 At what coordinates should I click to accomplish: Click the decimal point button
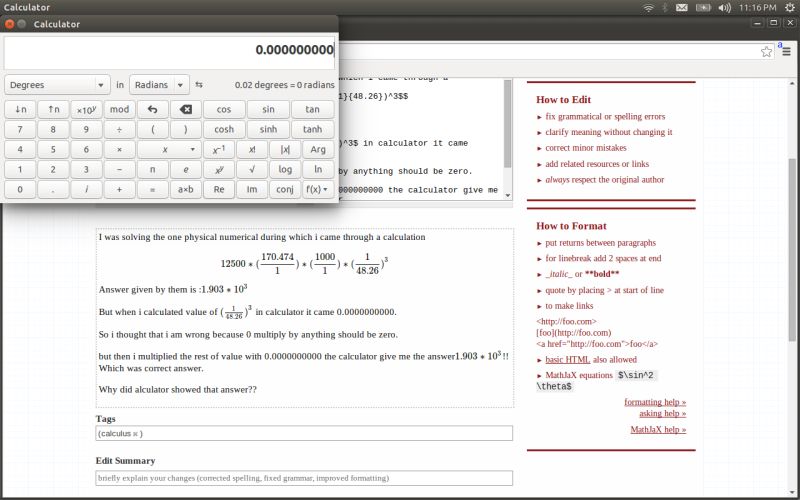coord(53,189)
